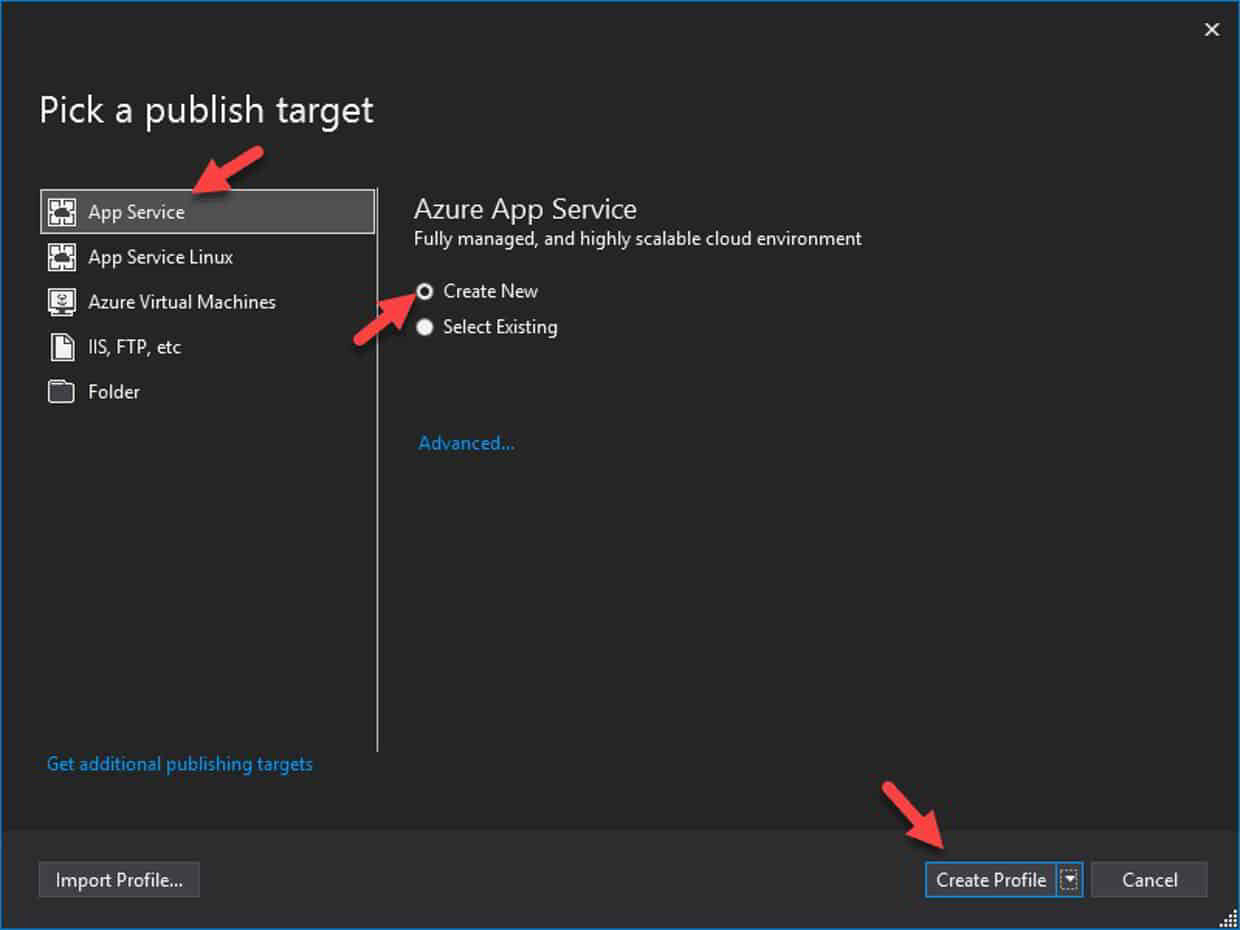Click the IIS, FTP, etc document icon

tap(62, 347)
